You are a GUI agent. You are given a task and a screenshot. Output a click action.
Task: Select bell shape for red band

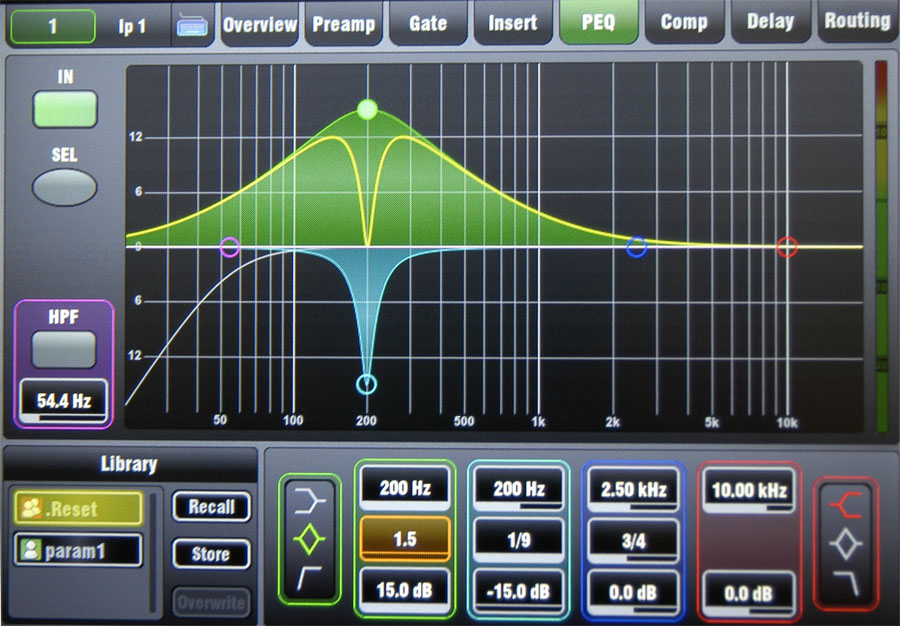(847, 543)
